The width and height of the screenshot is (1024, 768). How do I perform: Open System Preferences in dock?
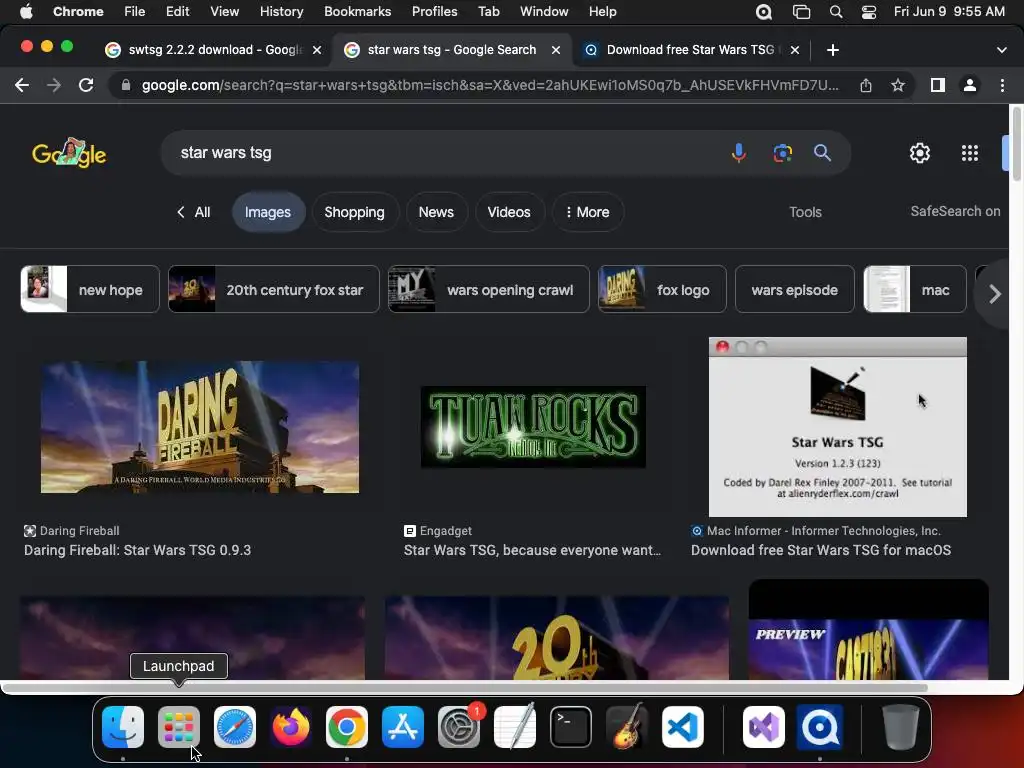[x=458, y=727]
